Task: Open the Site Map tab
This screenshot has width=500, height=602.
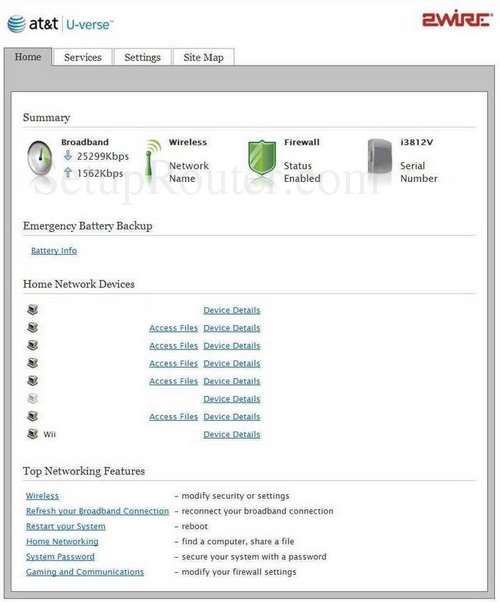Action: [204, 57]
